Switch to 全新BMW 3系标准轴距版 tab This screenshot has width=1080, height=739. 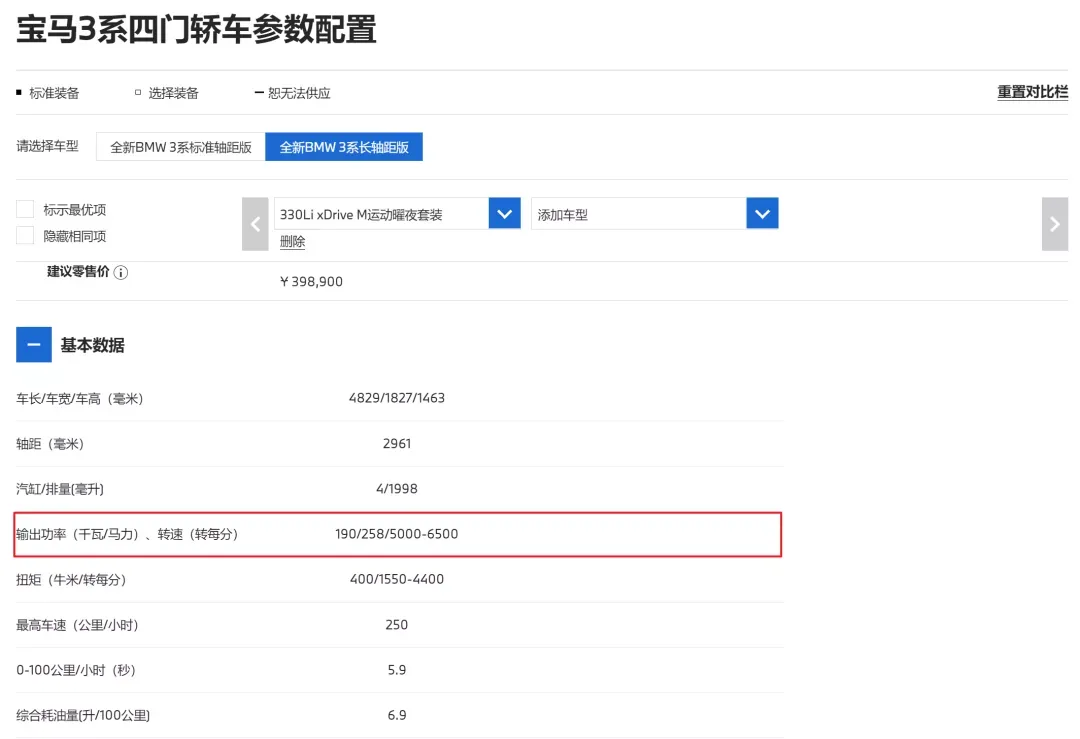pyautogui.click(x=180, y=147)
